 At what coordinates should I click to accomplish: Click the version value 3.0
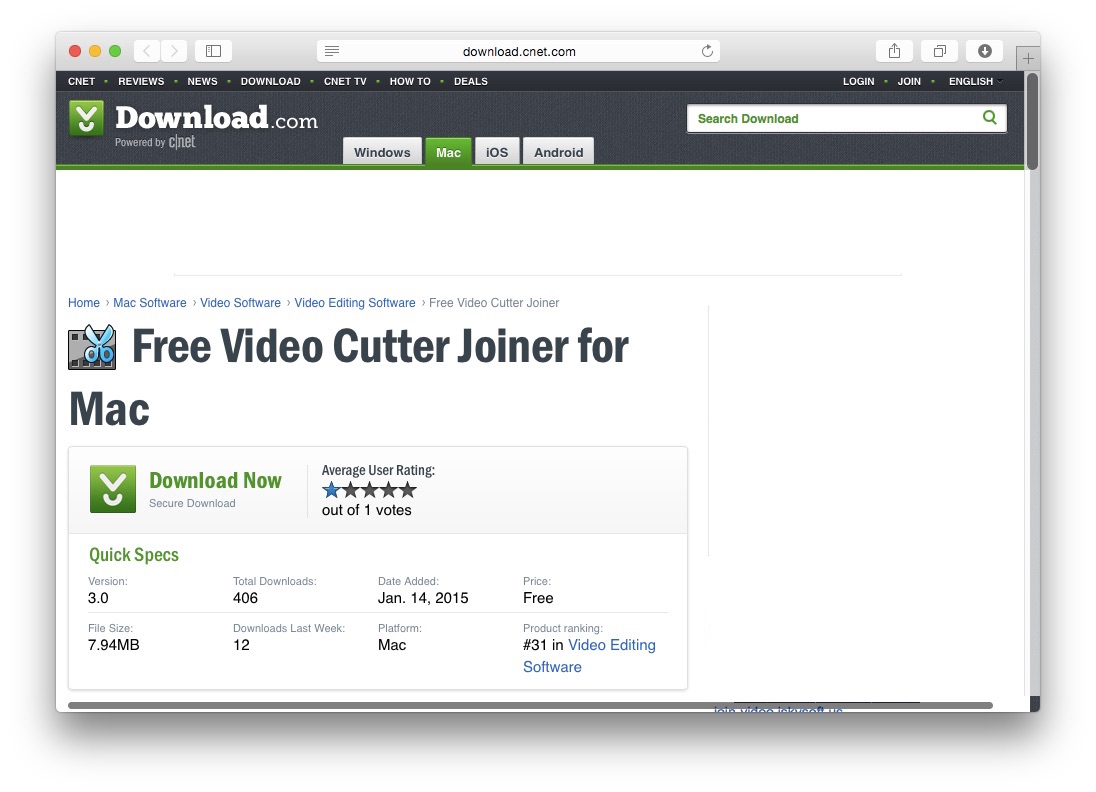[98, 598]
